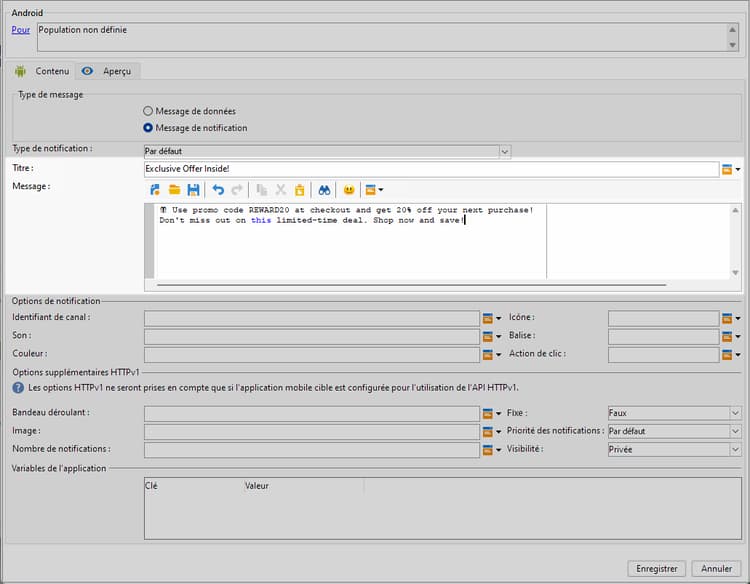Open the Visibilité dropdown set to Privée
Viewport: 750px width, 584px height.
tap(735, 450)
